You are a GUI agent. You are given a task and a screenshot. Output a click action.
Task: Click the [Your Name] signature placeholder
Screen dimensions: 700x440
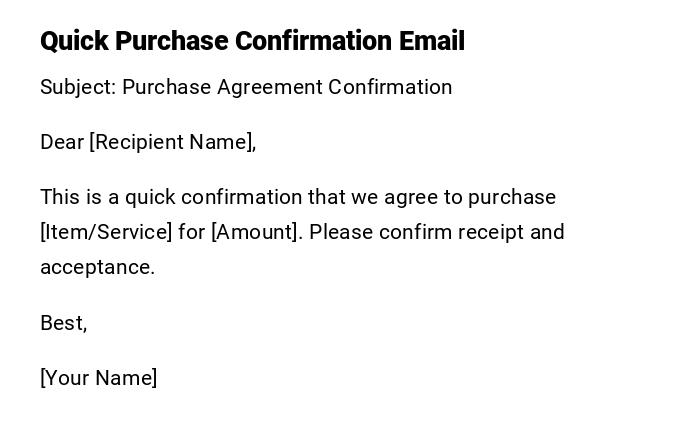[99, 378]
